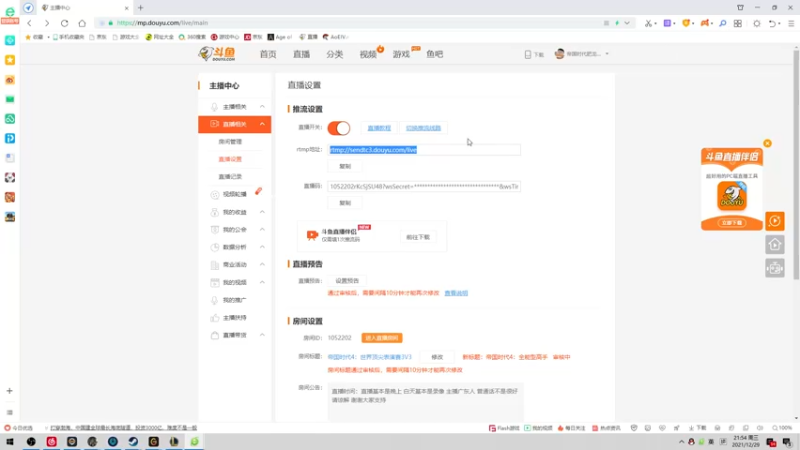Click 立即下载 on the floating ad
This screenshot has width=800, height=450.
click(x=732, y=223)
